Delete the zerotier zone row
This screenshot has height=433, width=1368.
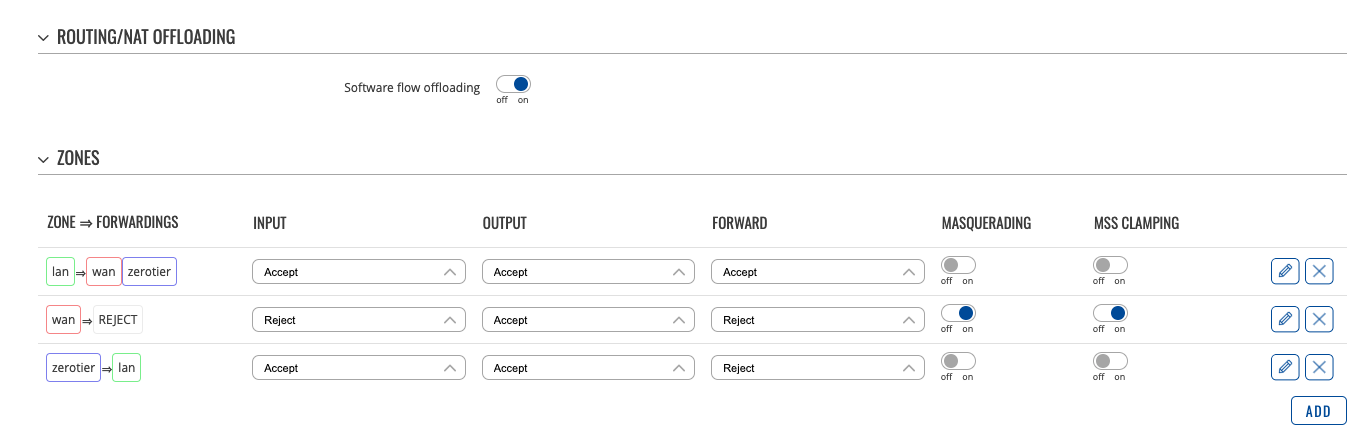coord(1320,367)
